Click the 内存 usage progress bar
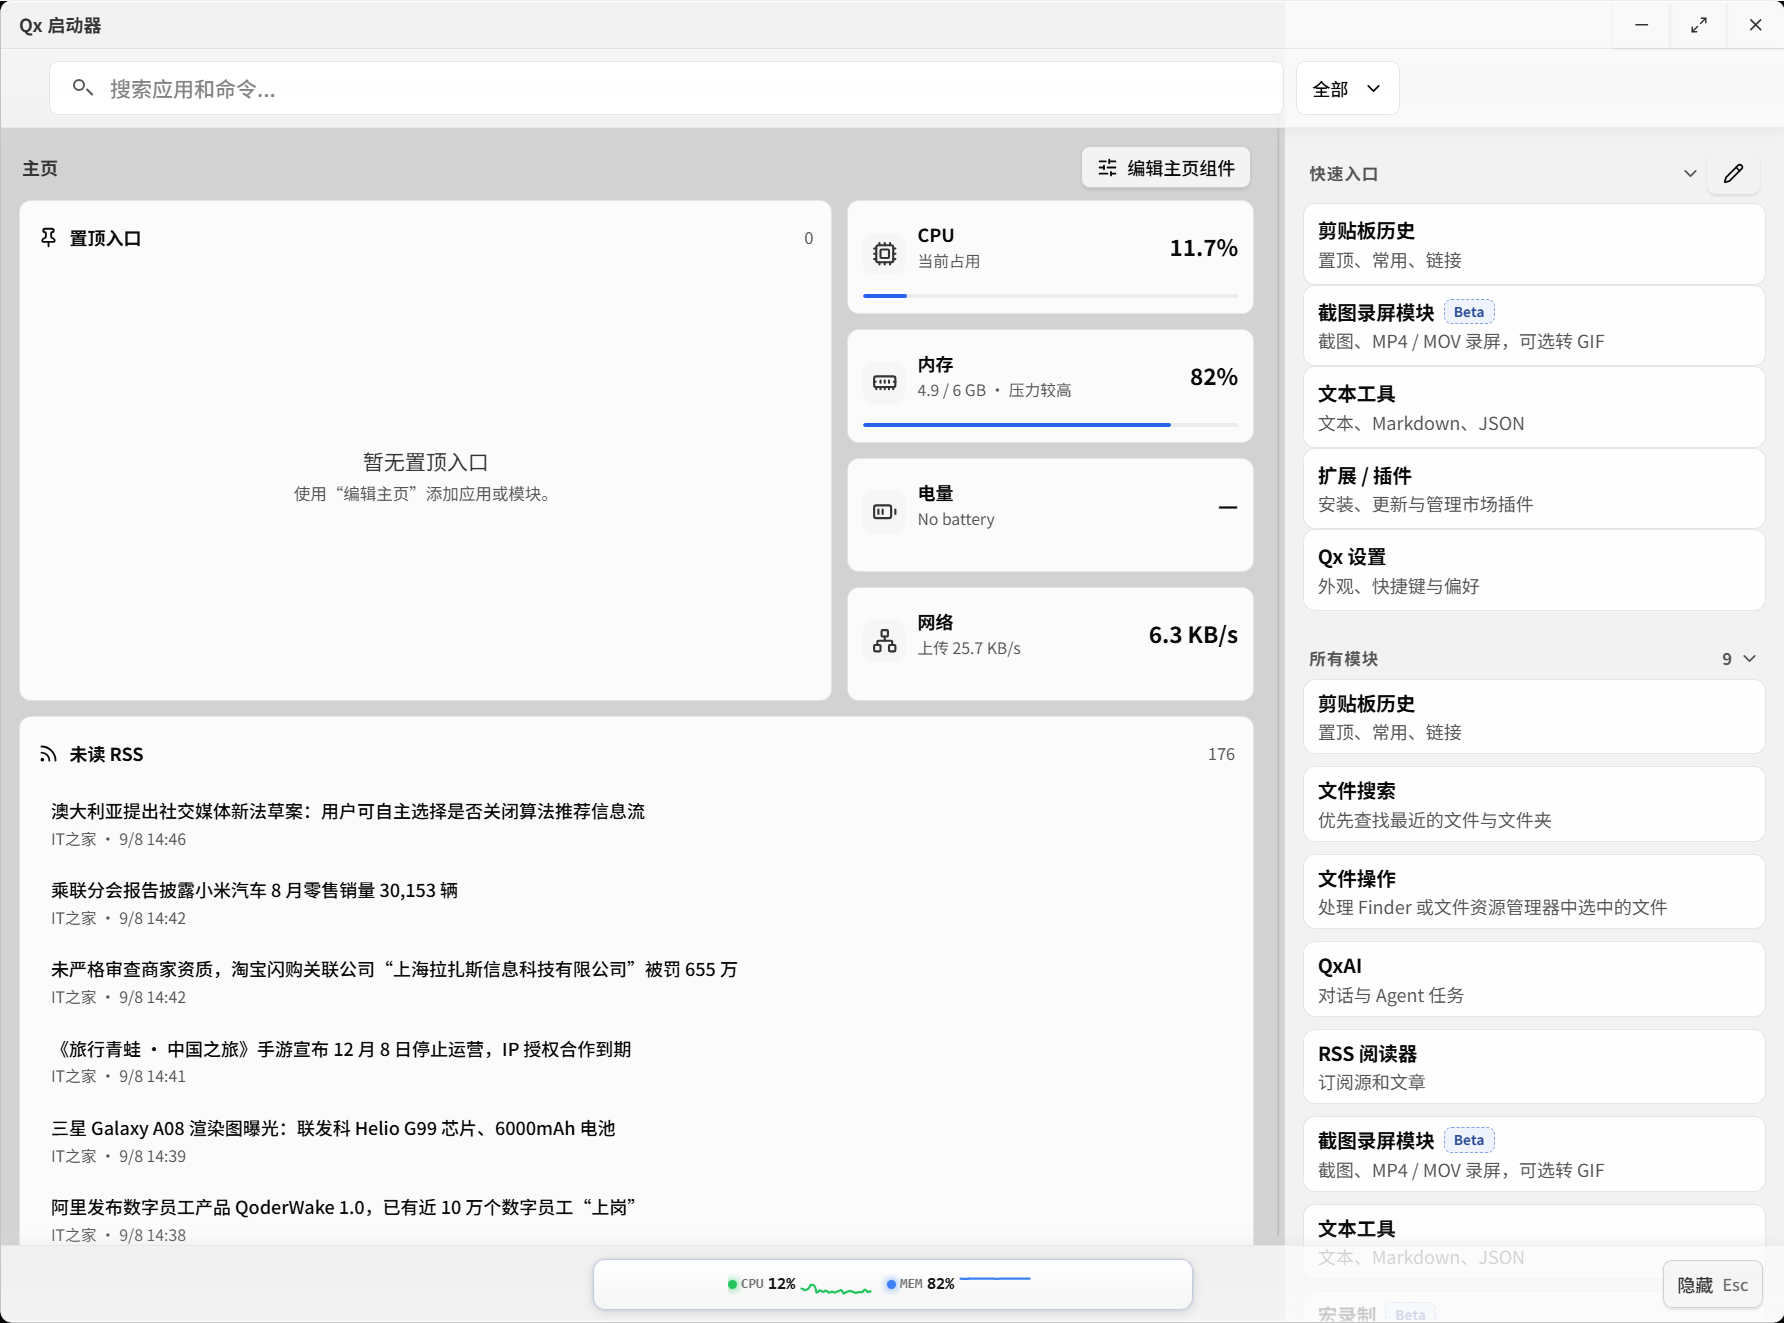Viewport: 1784px width, 1323px height. (x=1050, y=425)
